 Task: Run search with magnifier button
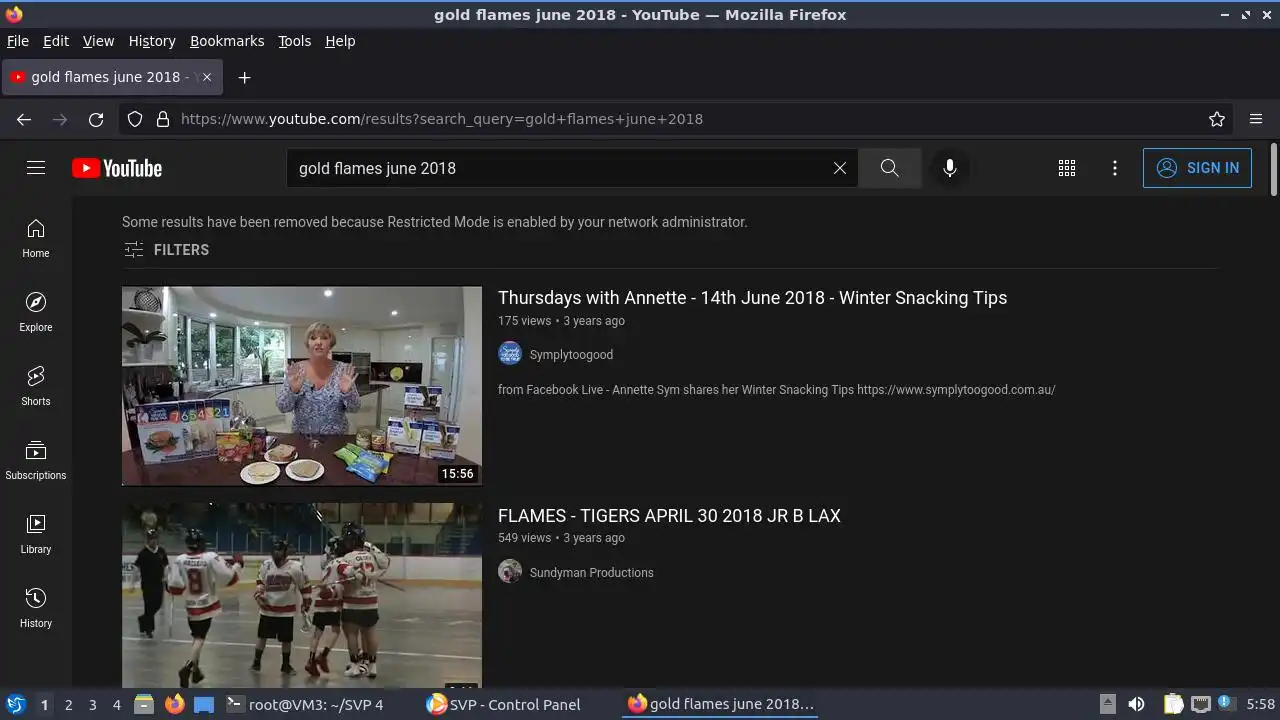[890, 168]
